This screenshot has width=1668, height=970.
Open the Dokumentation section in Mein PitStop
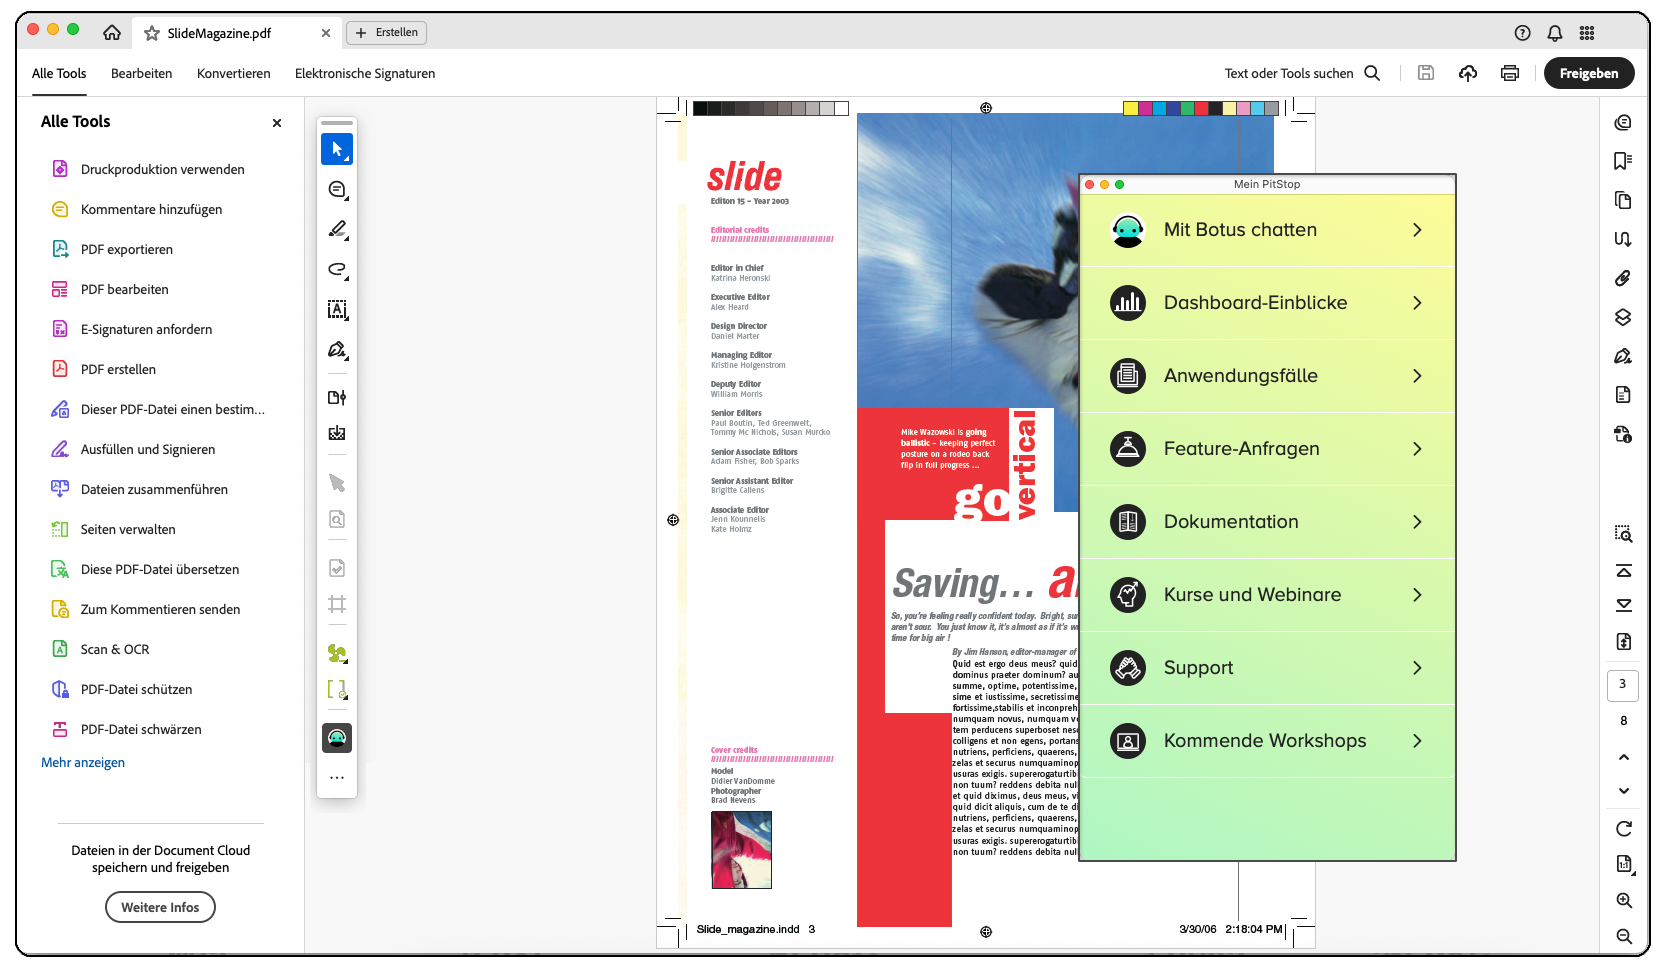[x=1267, y=521]
